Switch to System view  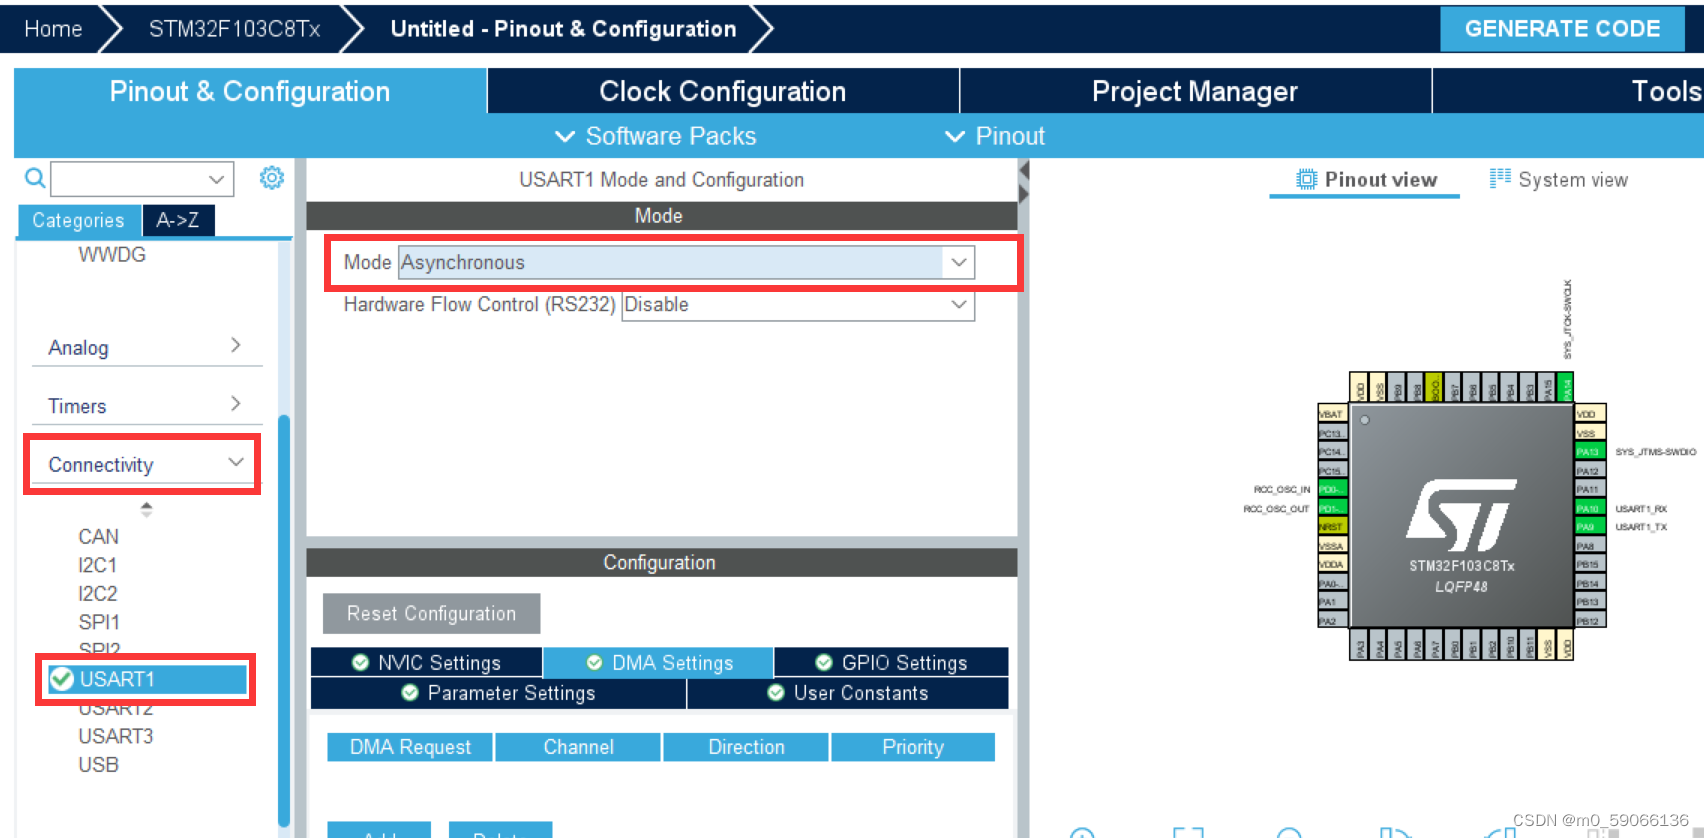[1559, 179]
